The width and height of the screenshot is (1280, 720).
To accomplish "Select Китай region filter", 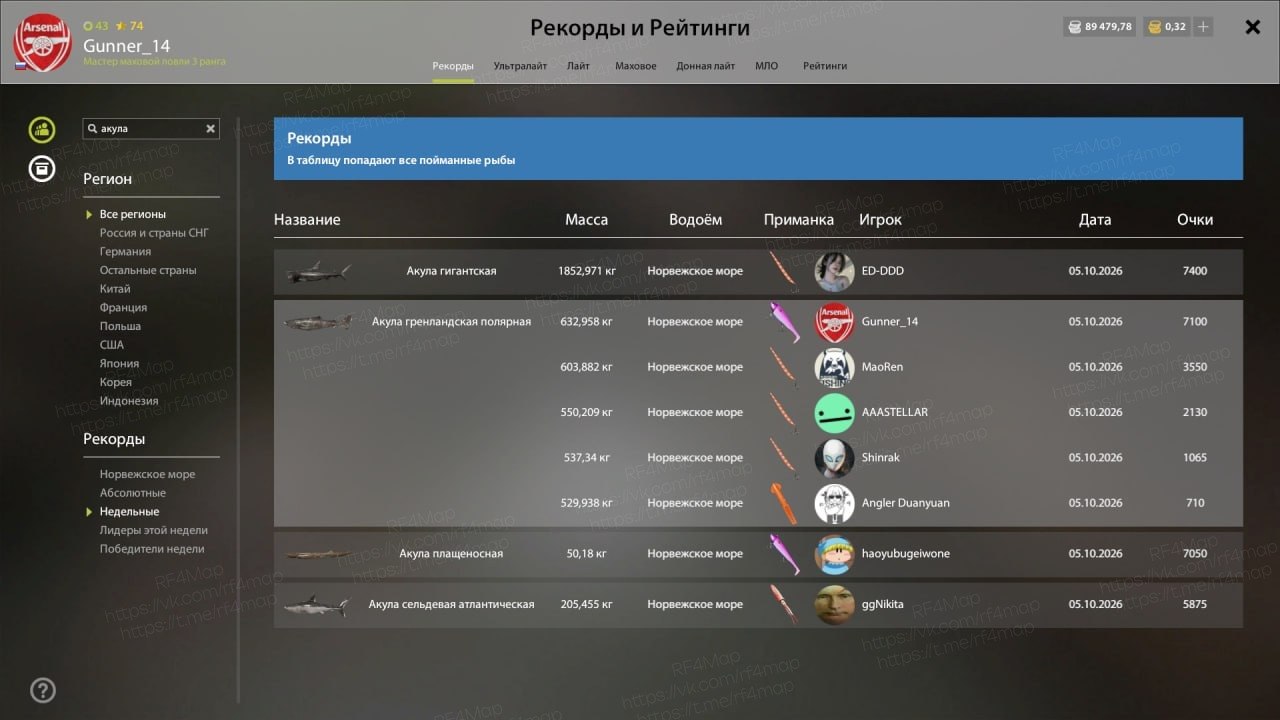I will 115,289.
